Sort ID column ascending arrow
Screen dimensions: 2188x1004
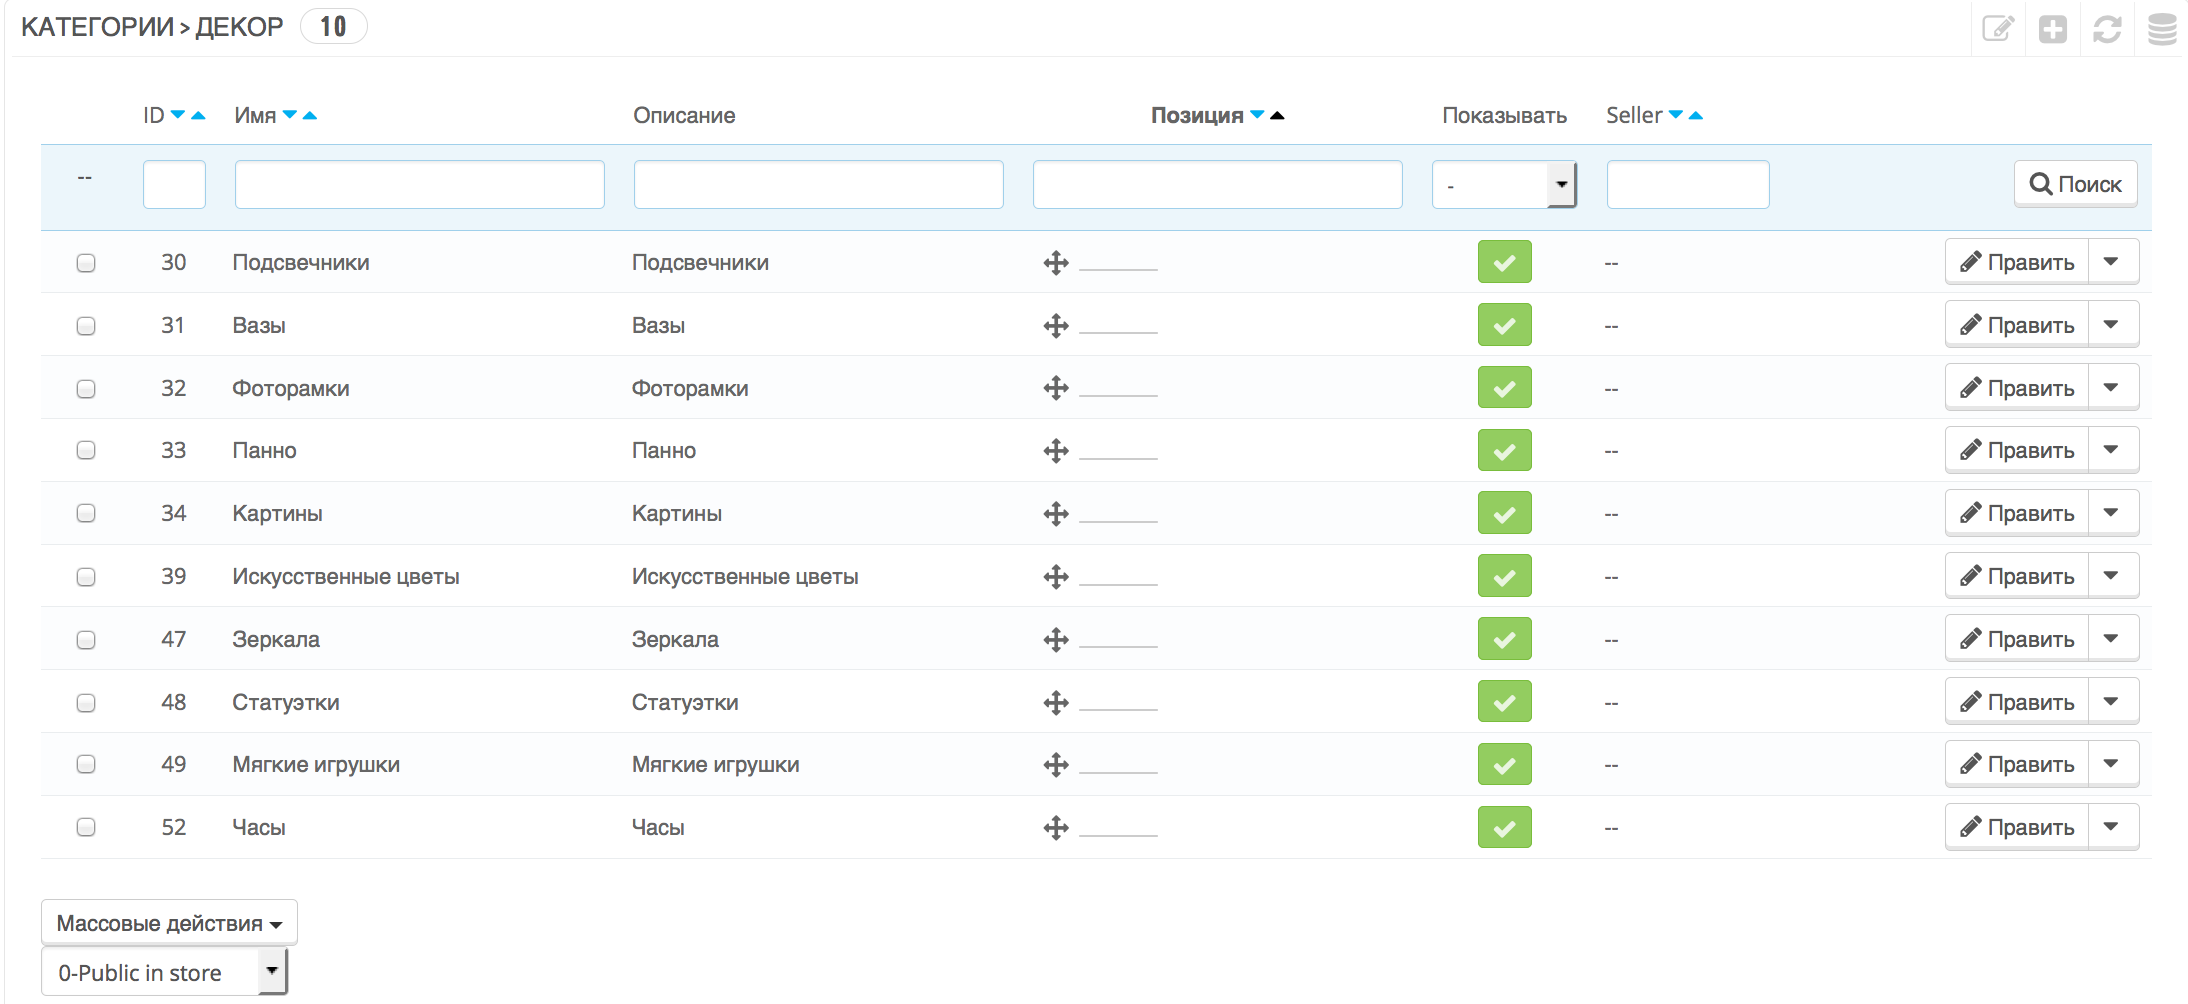point(199,116)
